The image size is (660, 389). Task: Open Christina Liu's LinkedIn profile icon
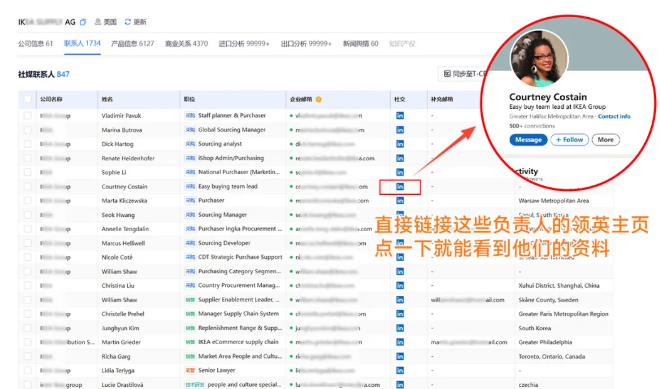coord(400,285)
